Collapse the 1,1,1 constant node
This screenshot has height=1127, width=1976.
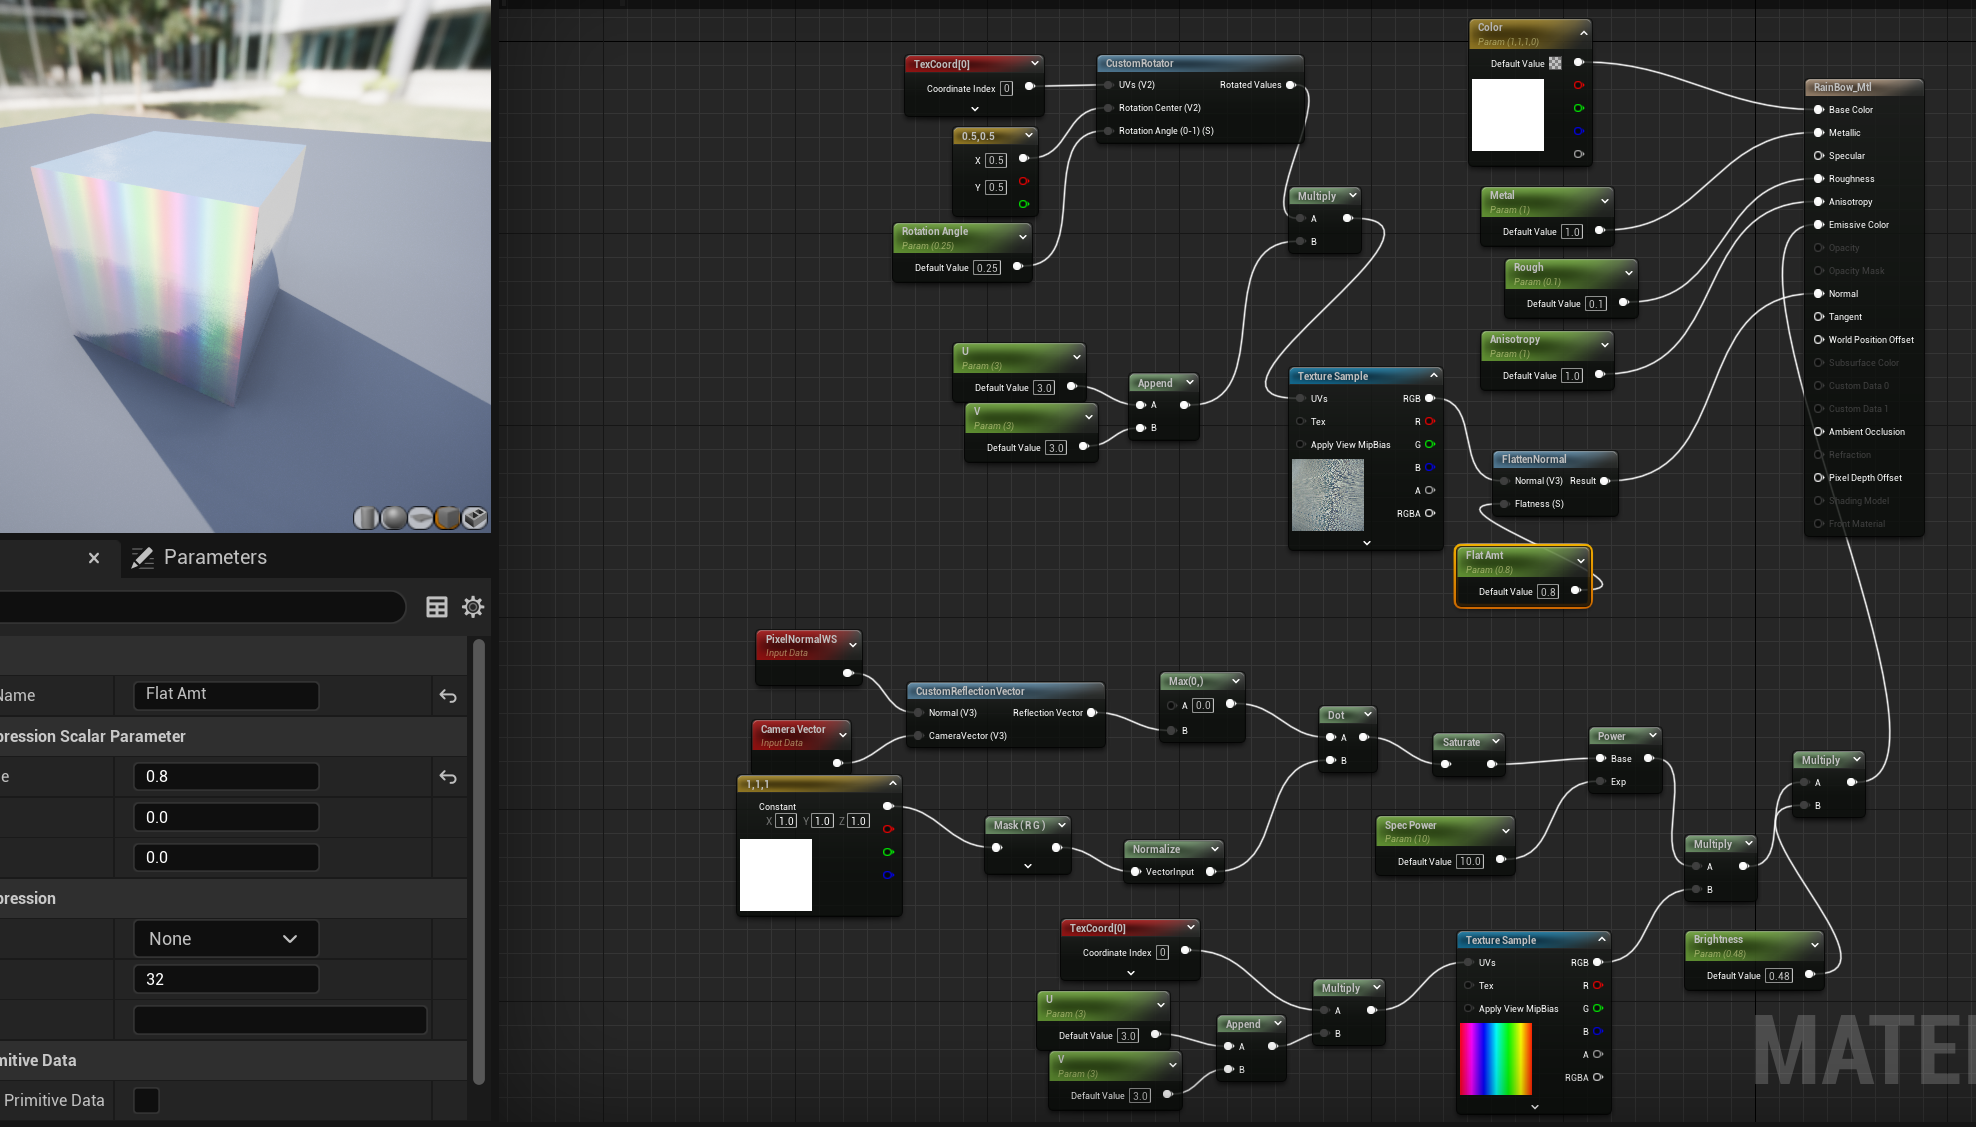893,783
